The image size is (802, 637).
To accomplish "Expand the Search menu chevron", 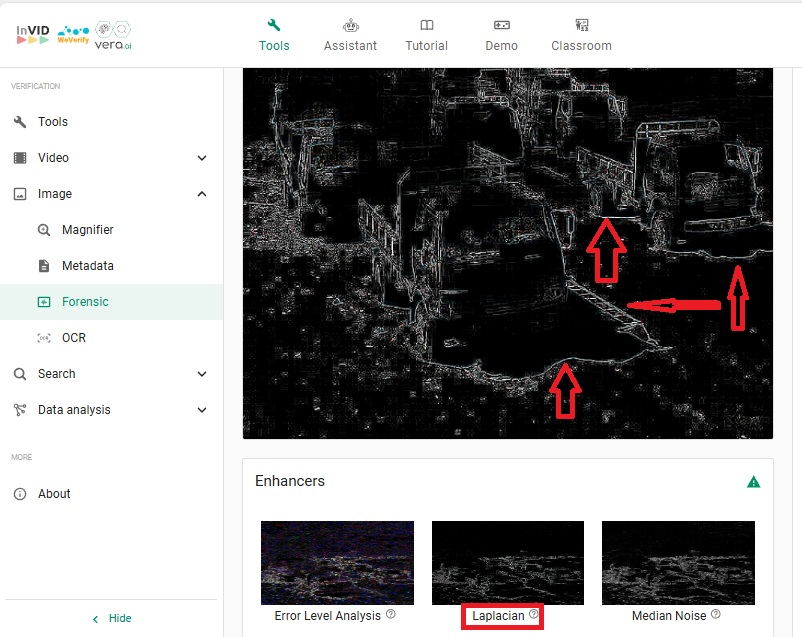I will click(202, 374).
